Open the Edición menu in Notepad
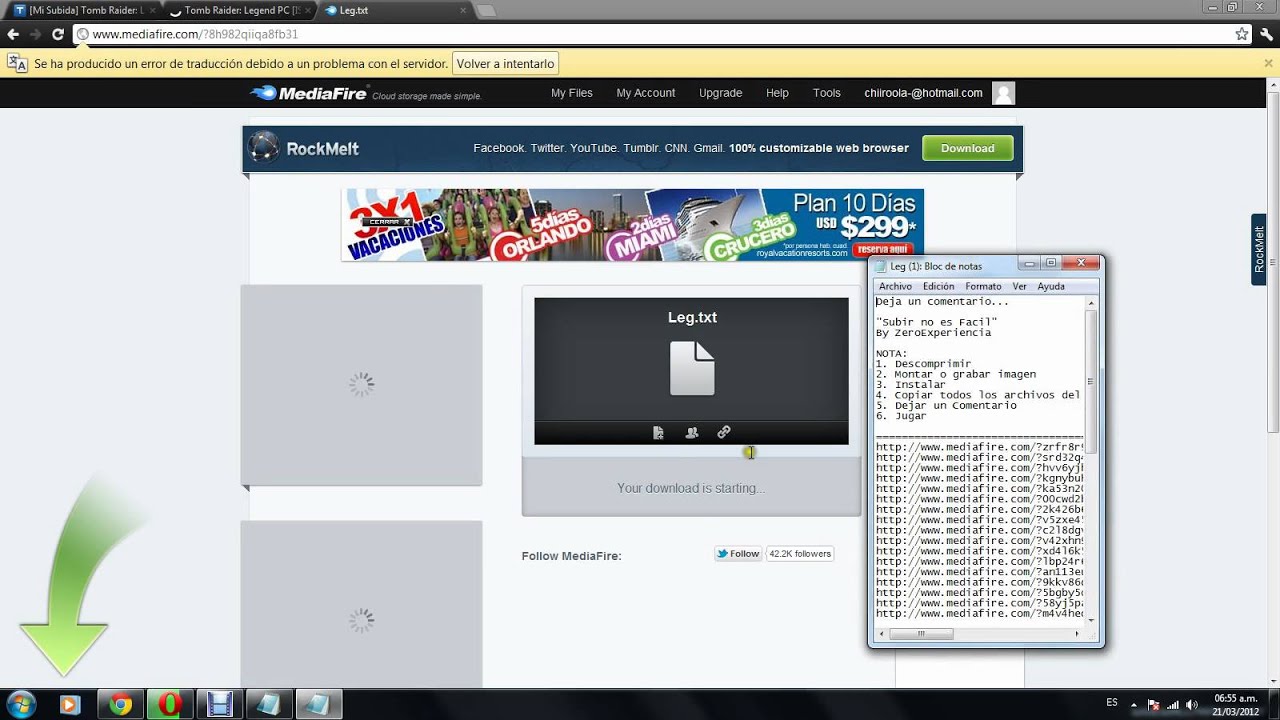1280x720 pixels. pos(938,286)
